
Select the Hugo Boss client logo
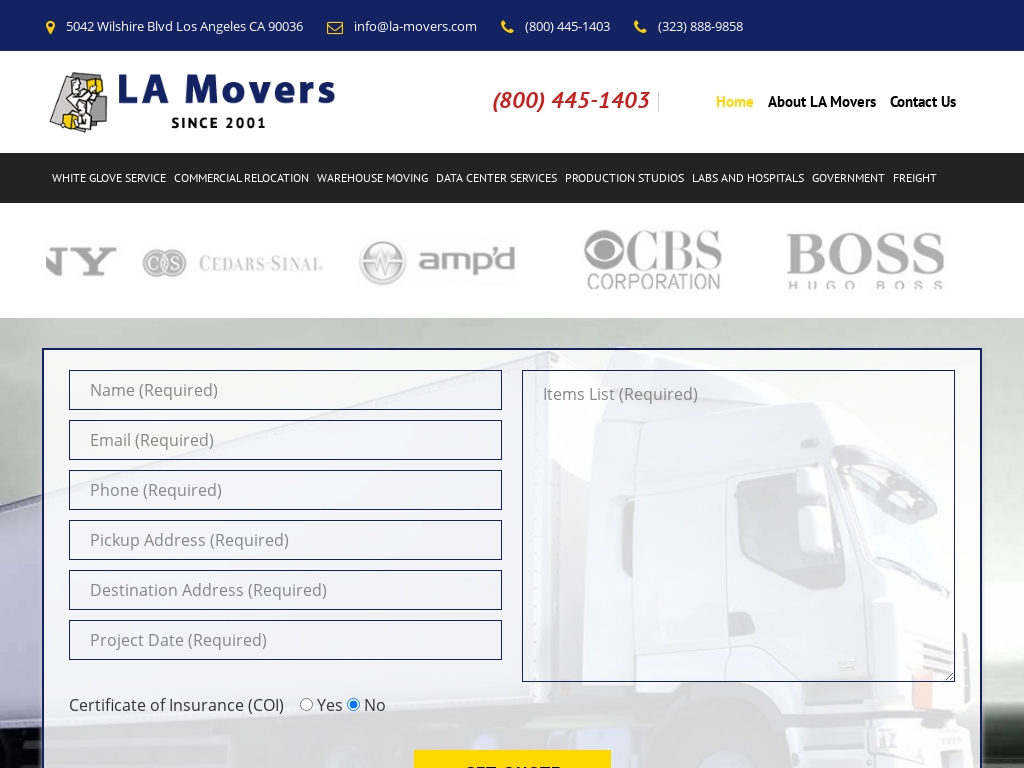tap(864, 260)
